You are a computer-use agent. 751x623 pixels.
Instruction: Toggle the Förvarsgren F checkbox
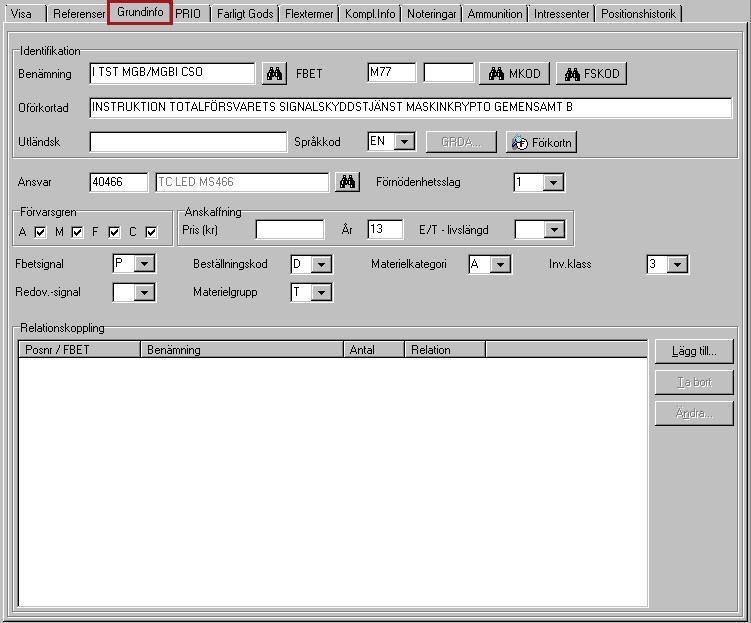point(114,232)
